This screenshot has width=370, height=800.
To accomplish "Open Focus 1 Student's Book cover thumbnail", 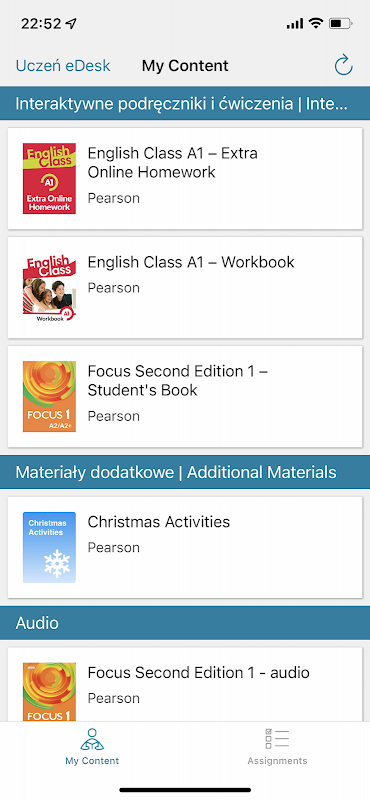I will 50,396.
